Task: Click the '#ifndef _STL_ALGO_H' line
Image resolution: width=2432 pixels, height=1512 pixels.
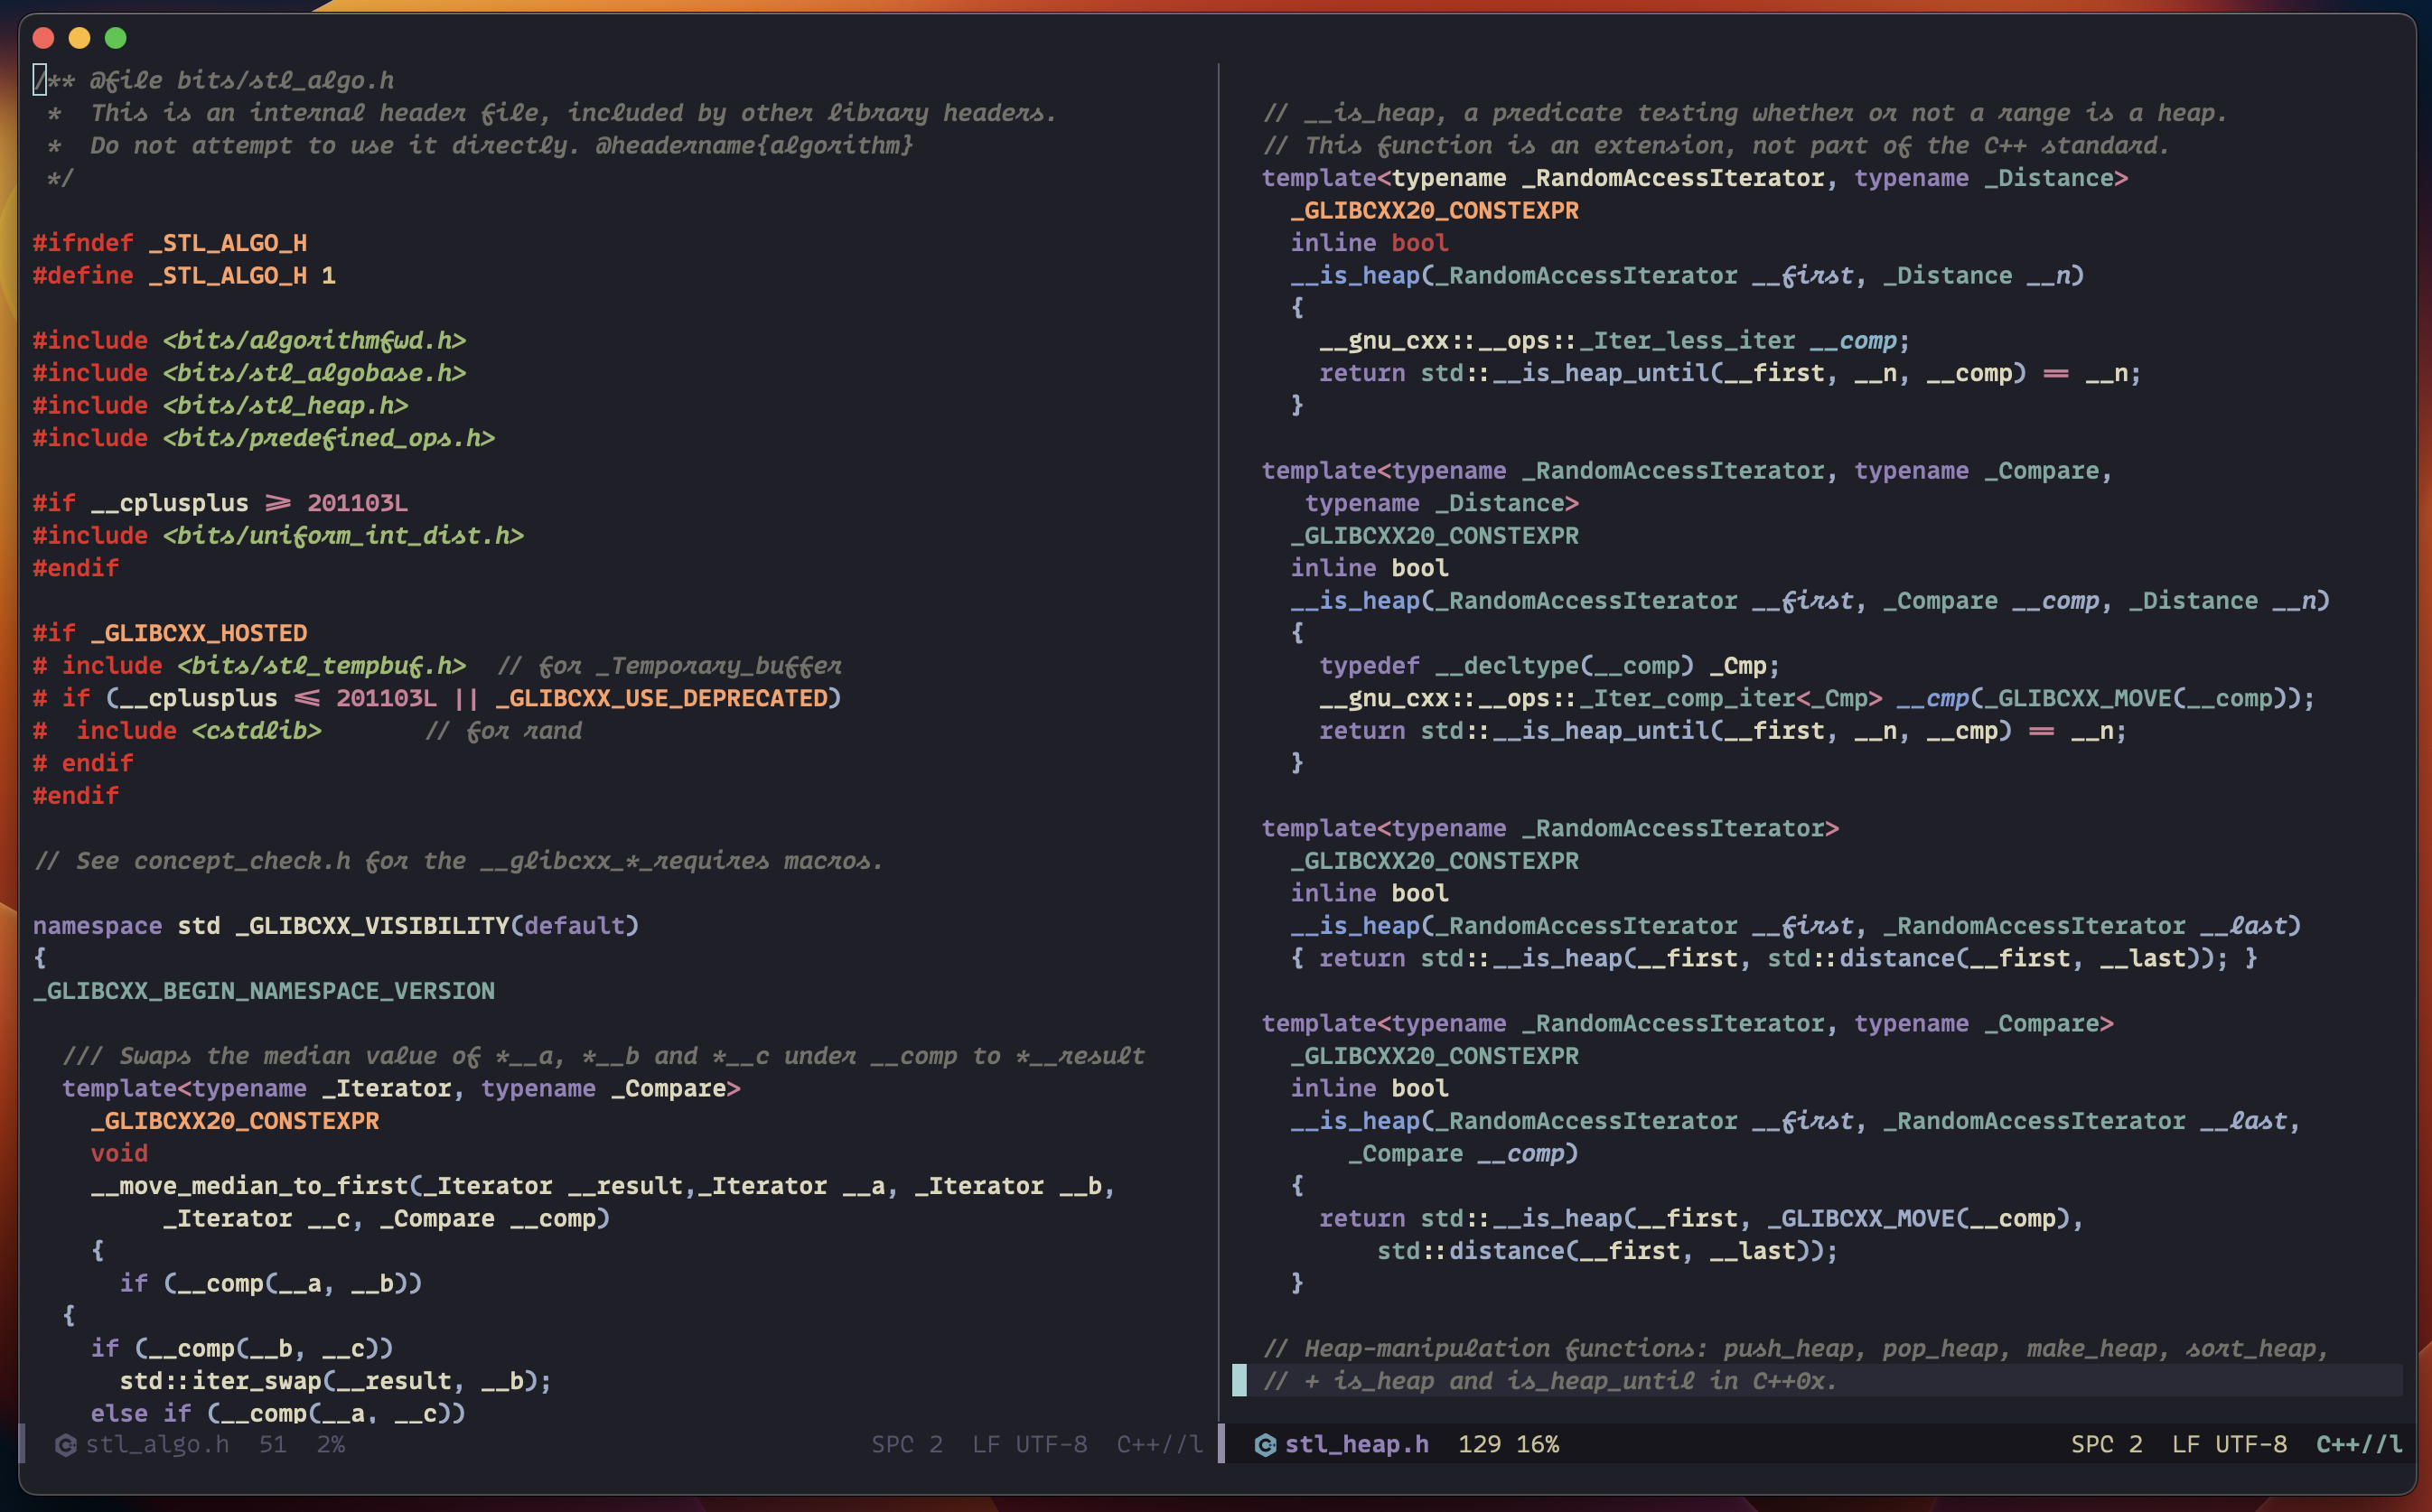Action: click(170, 243)
